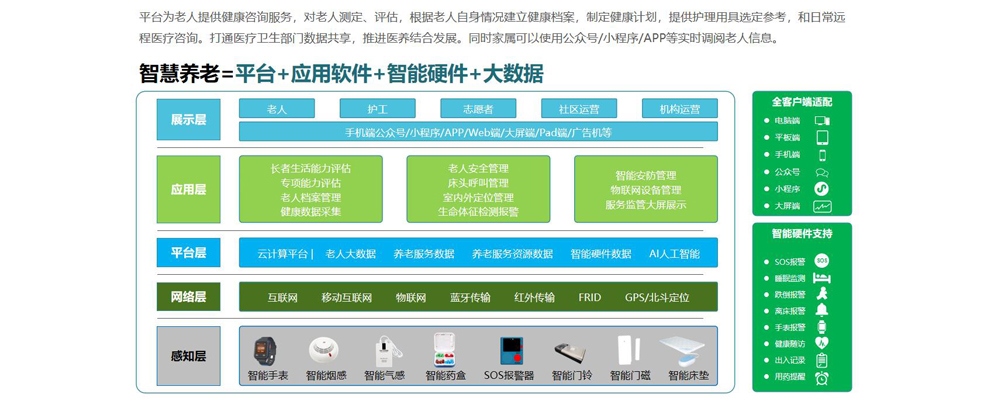Click the 全客户端适配 panel heading
The width and height of the screenshot is (990, 400).
(x=802, y=101)
